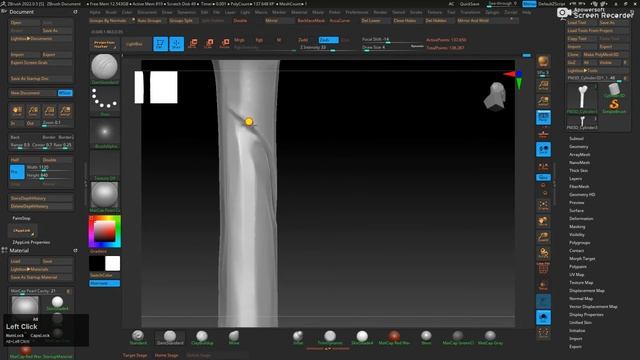Open the Render menu
The height and width of the screenshot is (360, 640).
380,12
